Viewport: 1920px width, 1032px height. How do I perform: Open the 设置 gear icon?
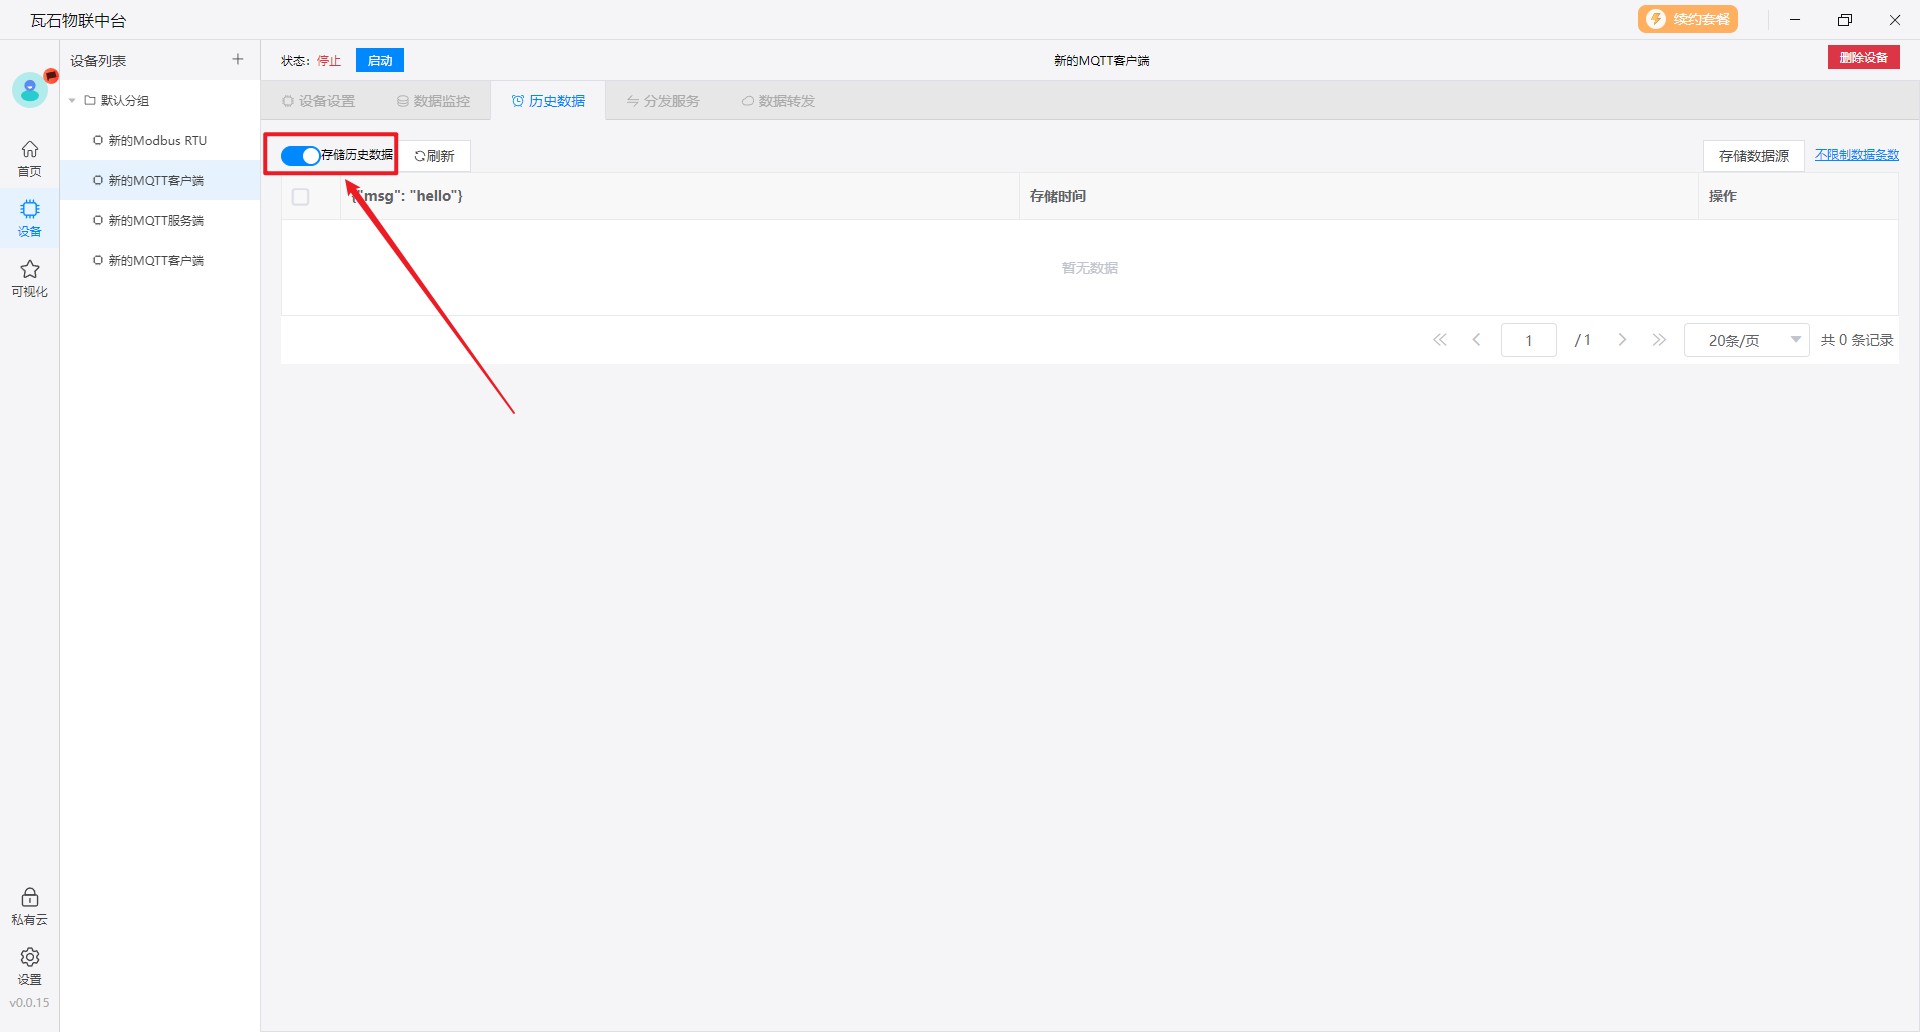(30, 965)
